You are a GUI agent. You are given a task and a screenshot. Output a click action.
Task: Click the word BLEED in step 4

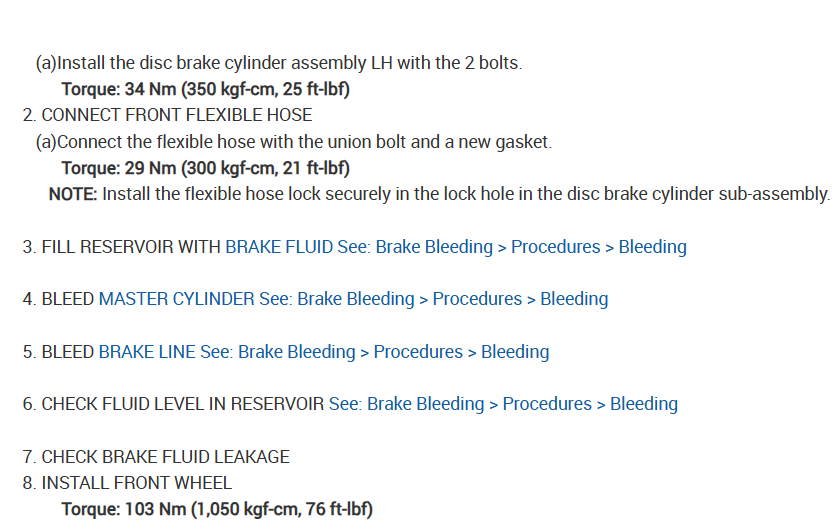pos(68,299)
